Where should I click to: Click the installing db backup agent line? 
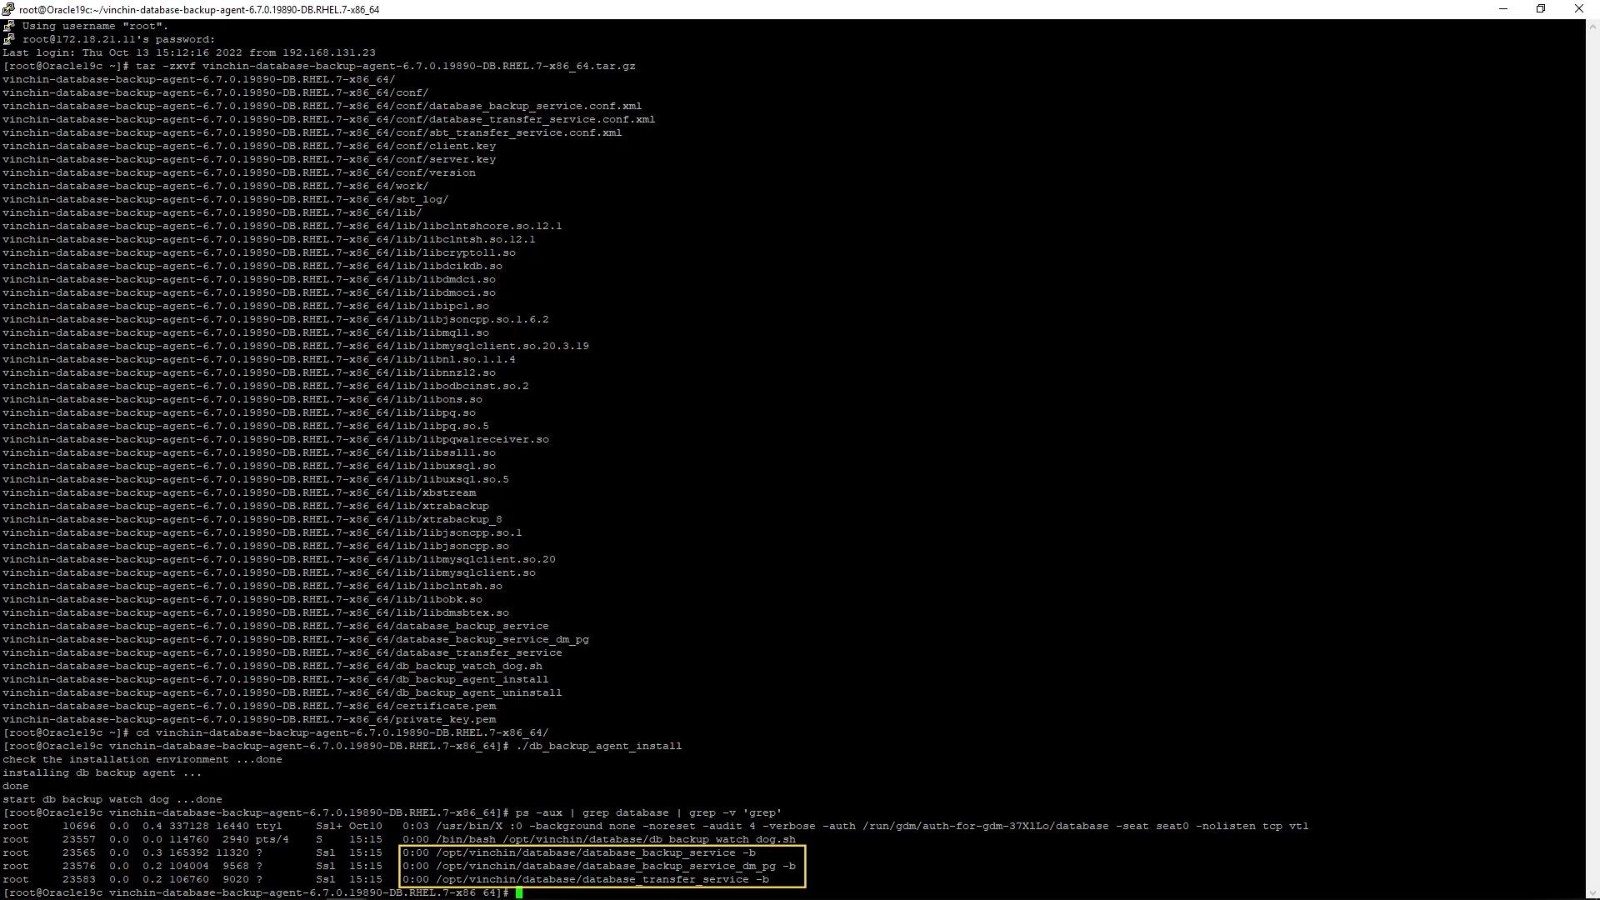click(102, 773)
